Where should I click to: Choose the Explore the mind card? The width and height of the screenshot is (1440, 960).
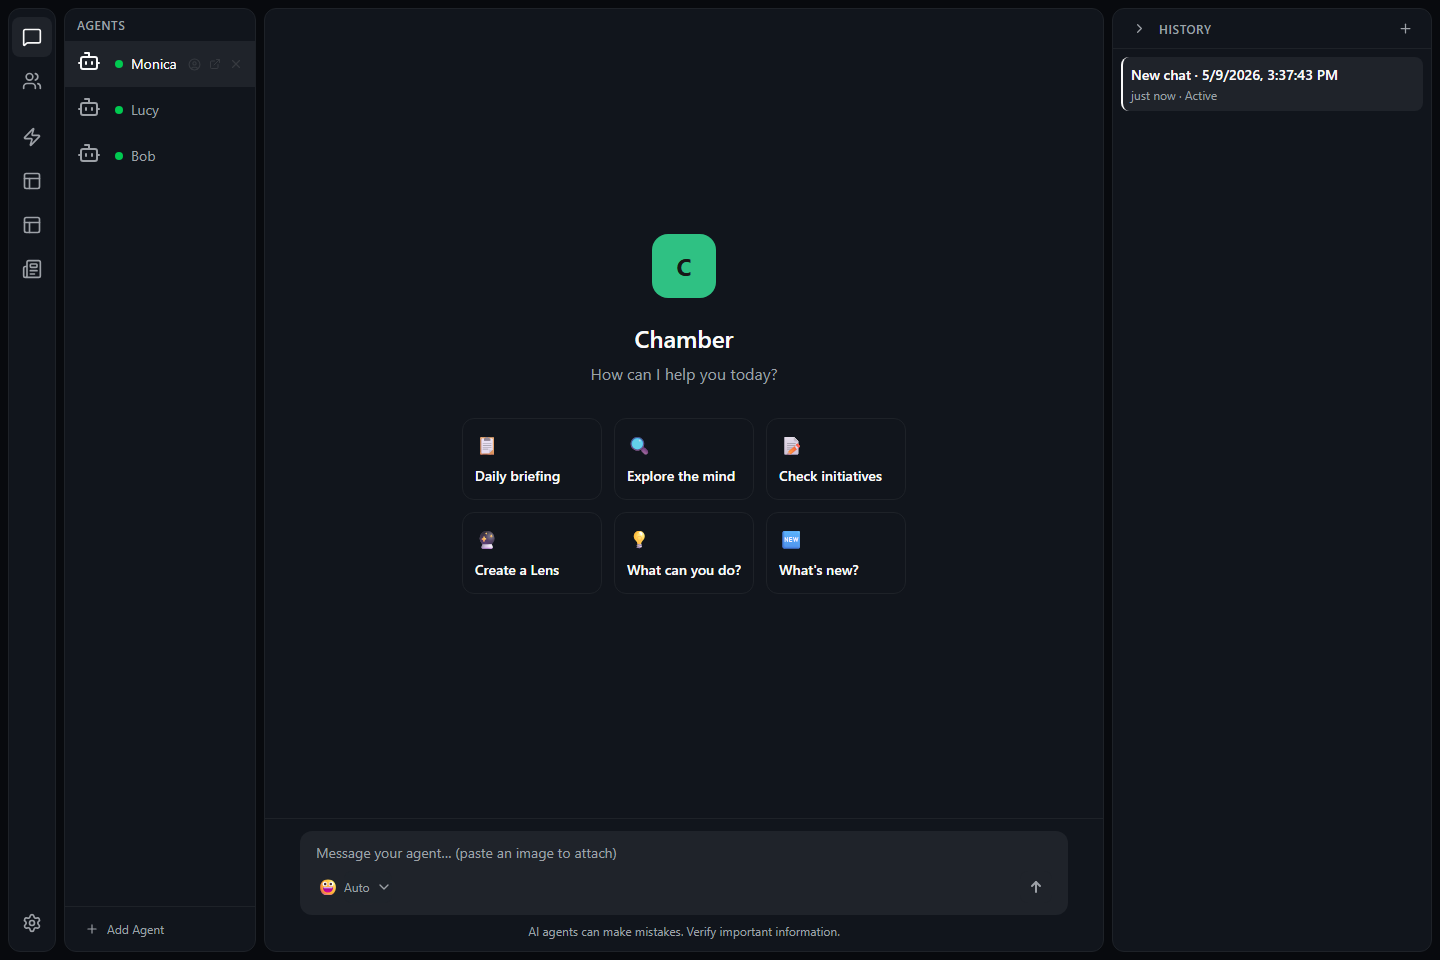684,459
